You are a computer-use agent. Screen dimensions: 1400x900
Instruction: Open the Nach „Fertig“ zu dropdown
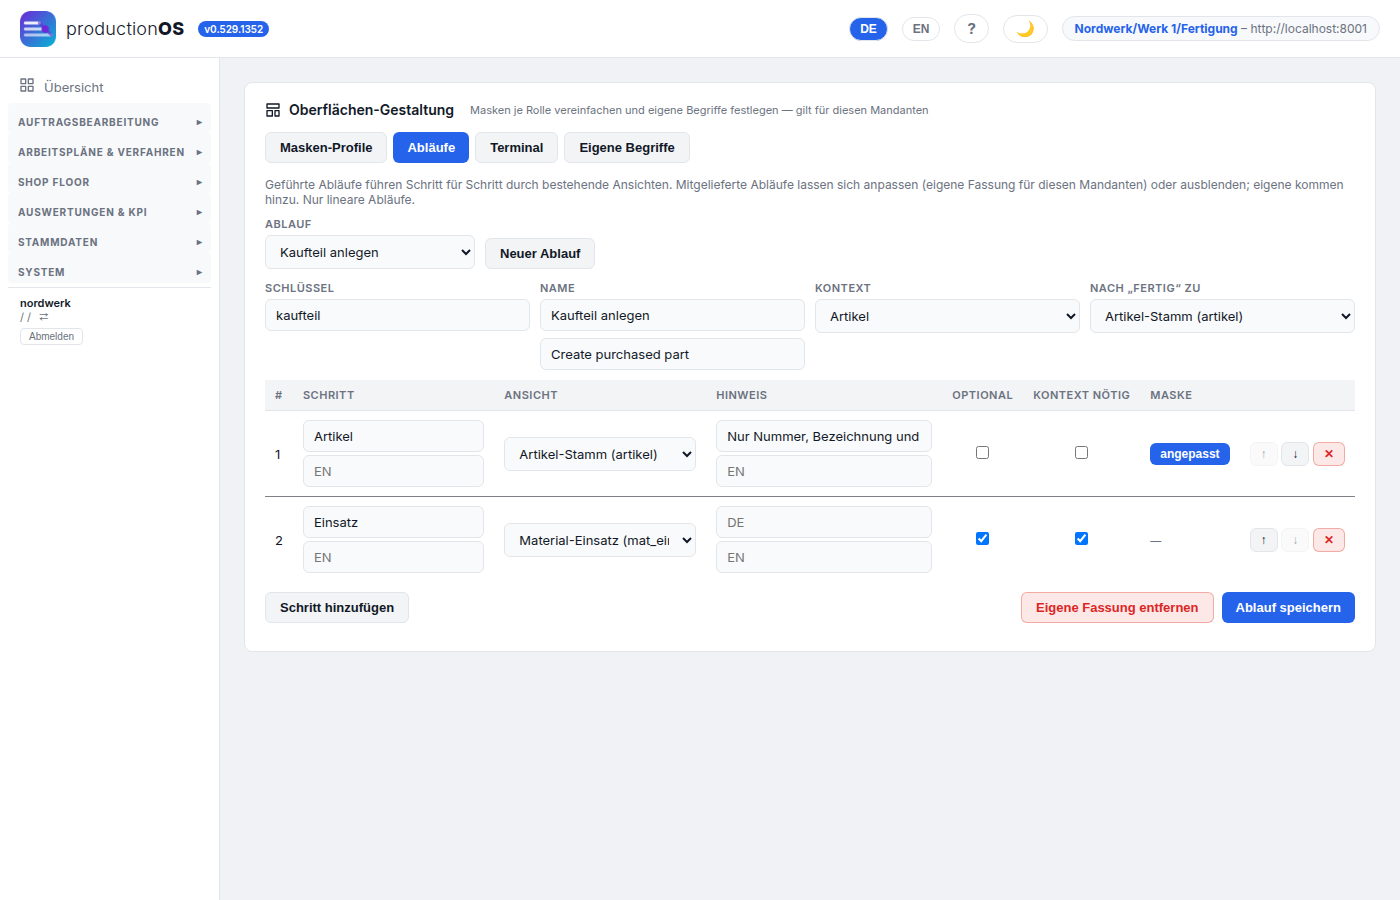click(x=1222, y=316)
